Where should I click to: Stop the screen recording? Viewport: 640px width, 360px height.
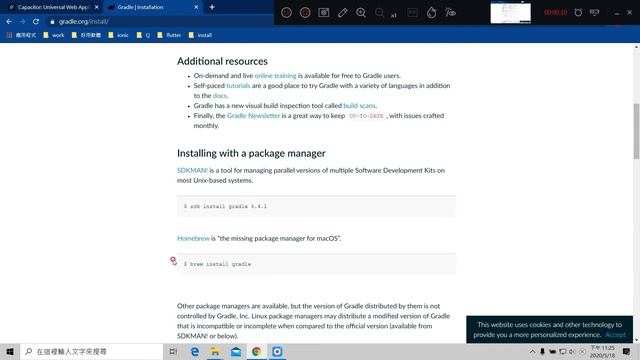[x=305, y=13]
